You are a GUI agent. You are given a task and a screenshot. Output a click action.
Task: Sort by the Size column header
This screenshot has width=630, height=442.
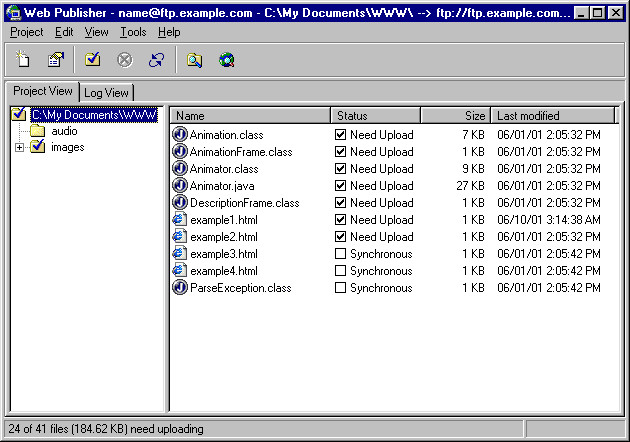click(x=455, y=116)
